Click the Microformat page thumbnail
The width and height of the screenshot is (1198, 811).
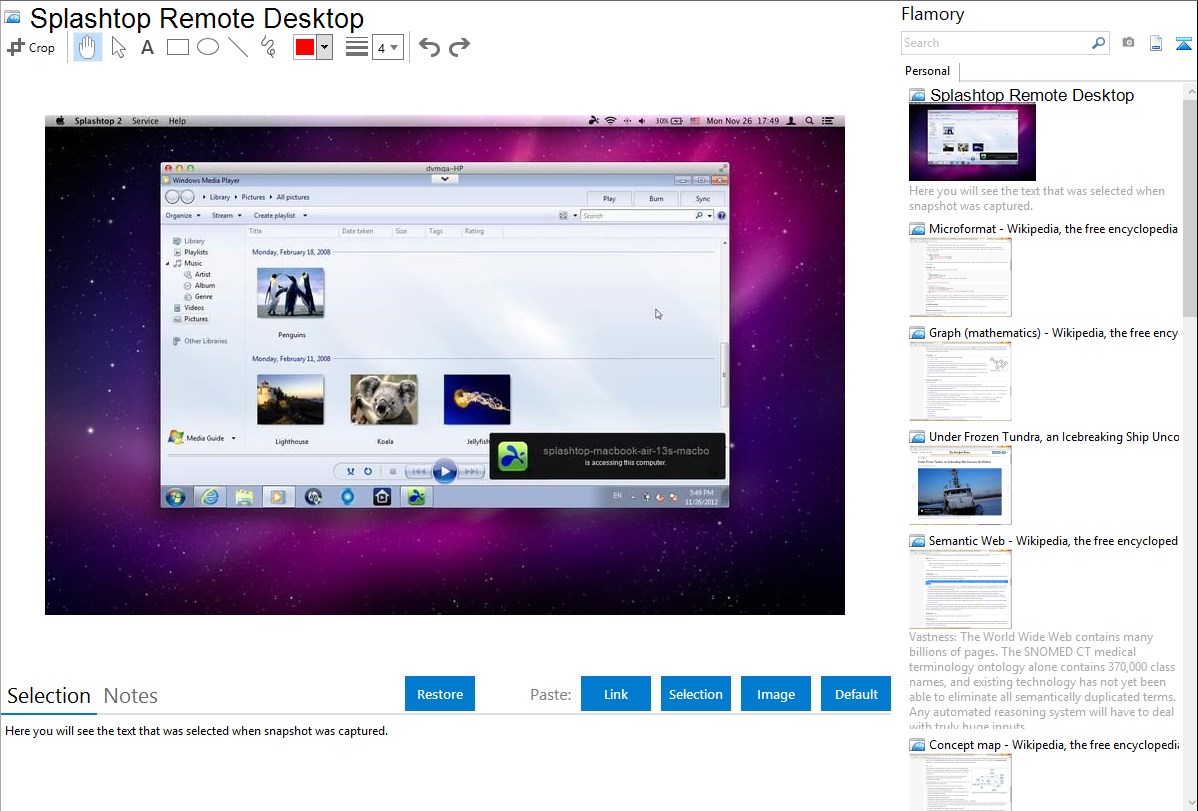tap(960, 277)
